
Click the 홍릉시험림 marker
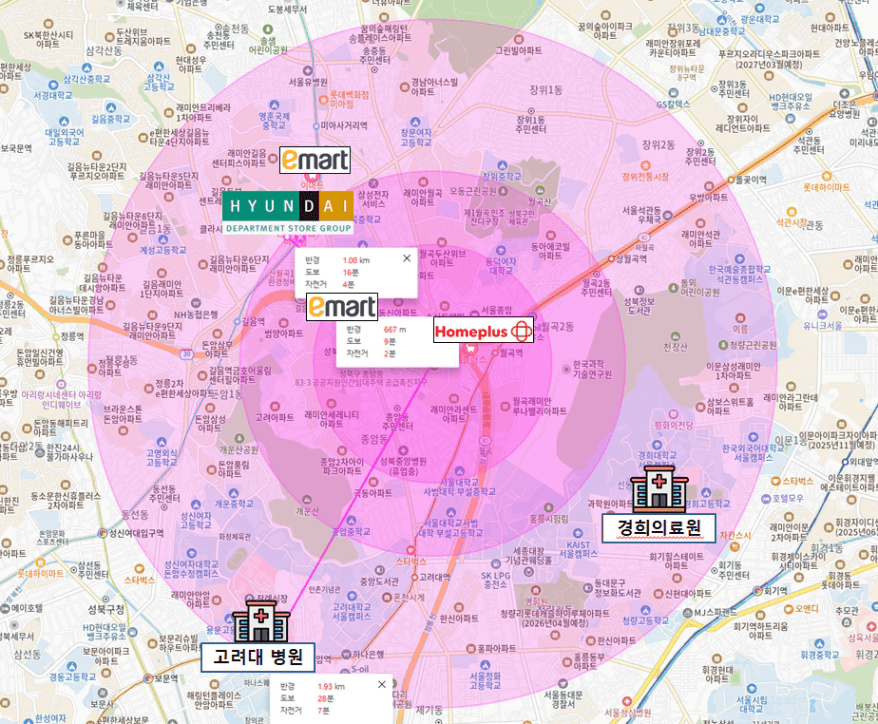pos(549,507)
